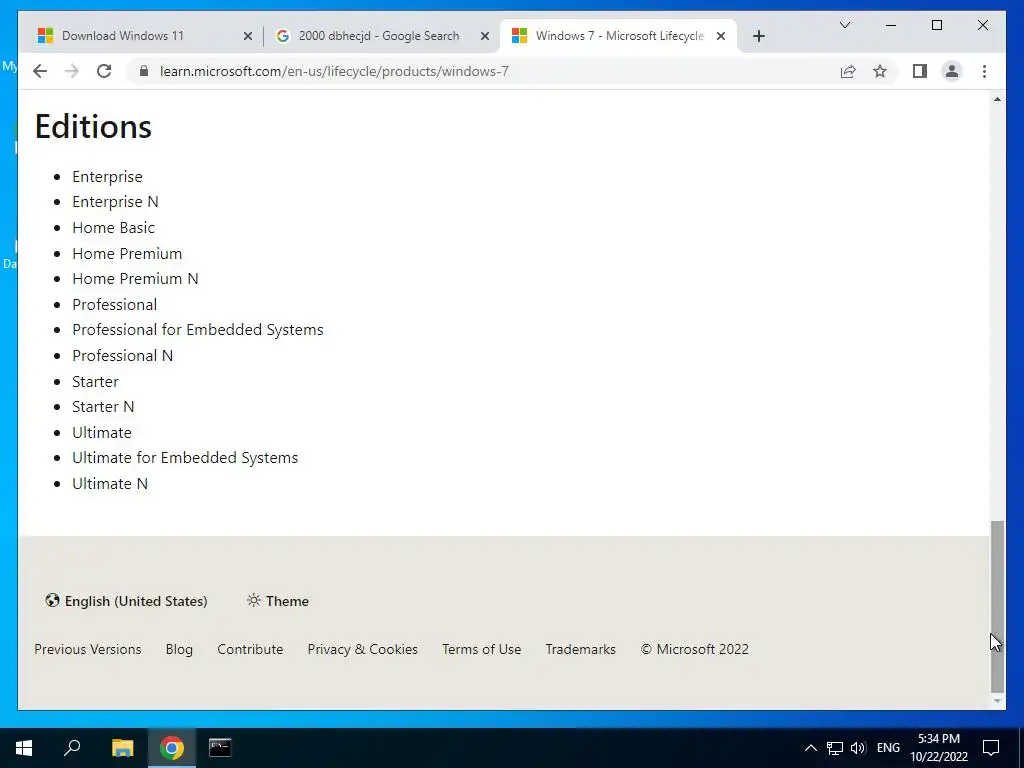Image resolution: width=1024 pixels, height=768 pixels.
Task: Click the Professional N list item
Action: [122, 355]
